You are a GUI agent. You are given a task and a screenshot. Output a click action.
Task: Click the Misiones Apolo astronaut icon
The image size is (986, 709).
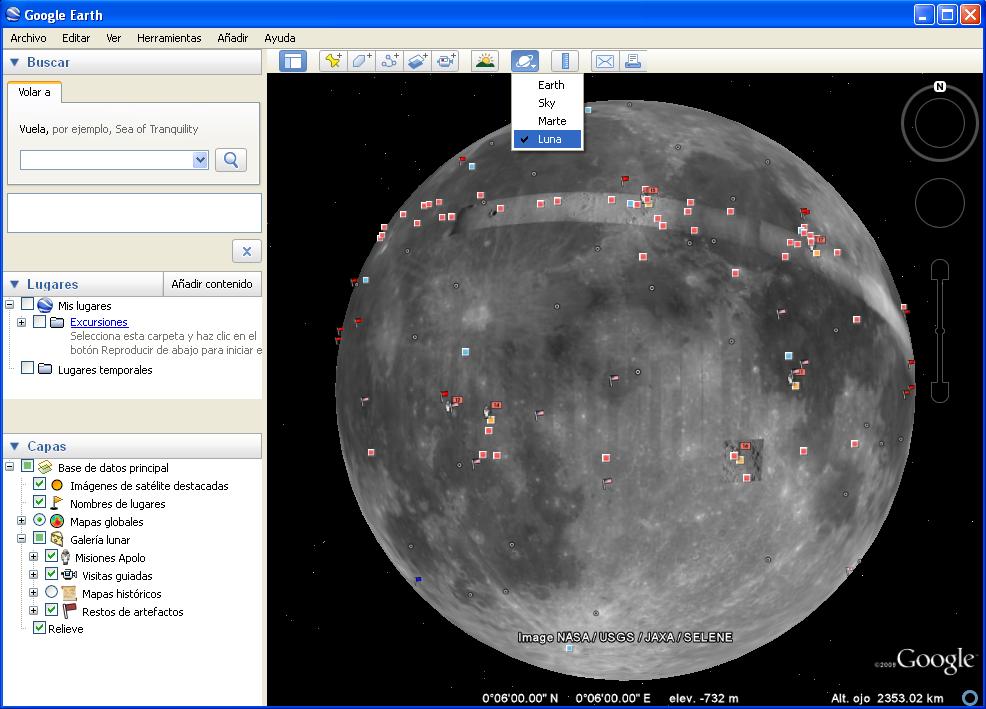[x=65, y=557]
